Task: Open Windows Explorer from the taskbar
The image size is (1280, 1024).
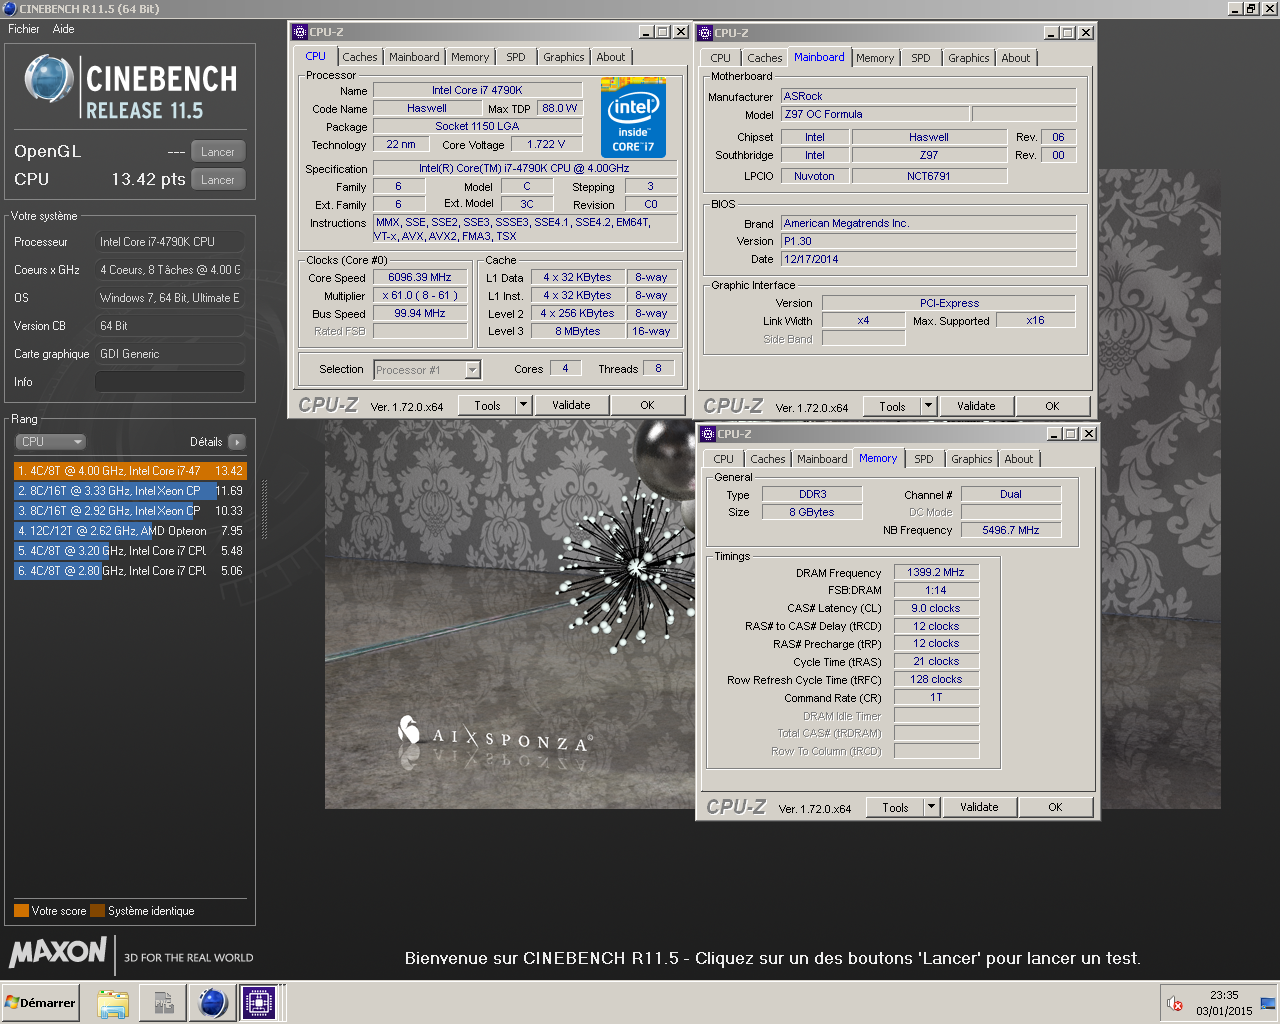Action: coord(113,1003)
